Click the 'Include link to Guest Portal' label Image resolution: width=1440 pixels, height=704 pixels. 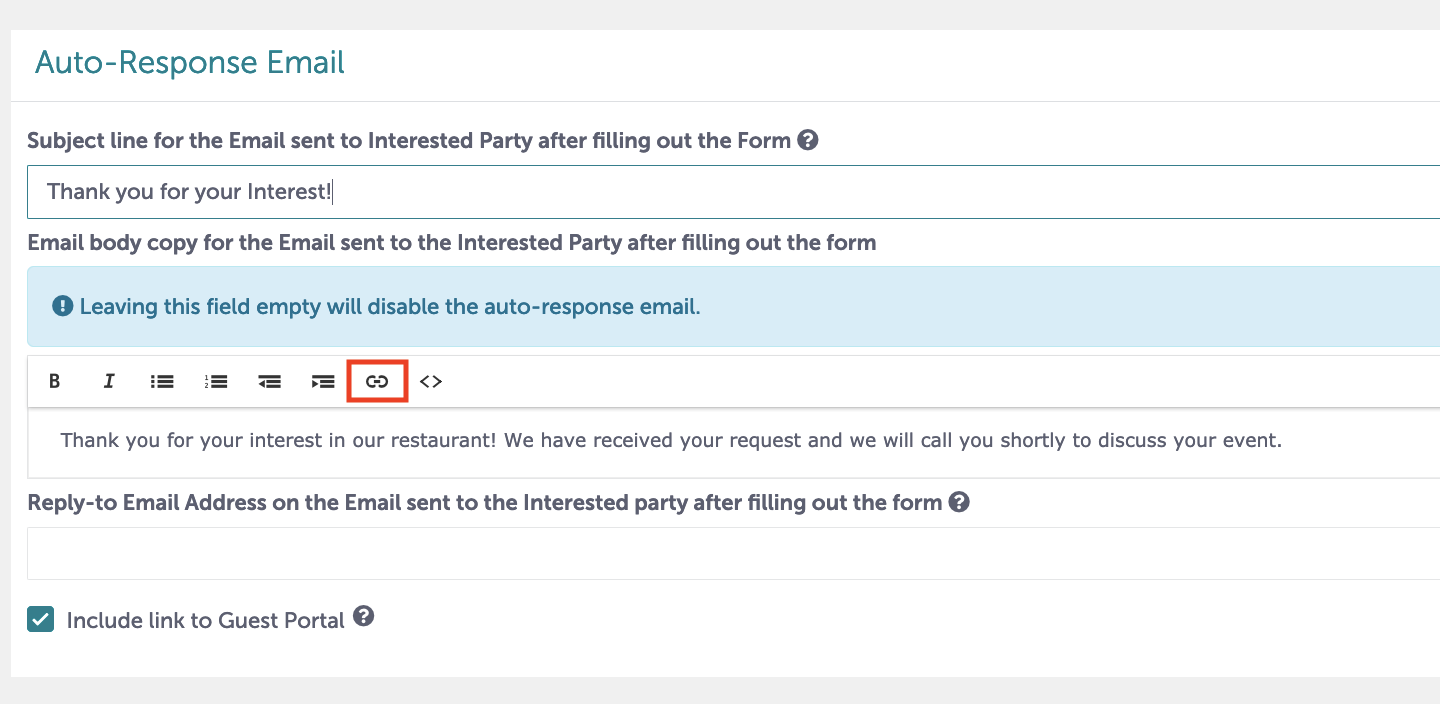click(x=206, y=620)
